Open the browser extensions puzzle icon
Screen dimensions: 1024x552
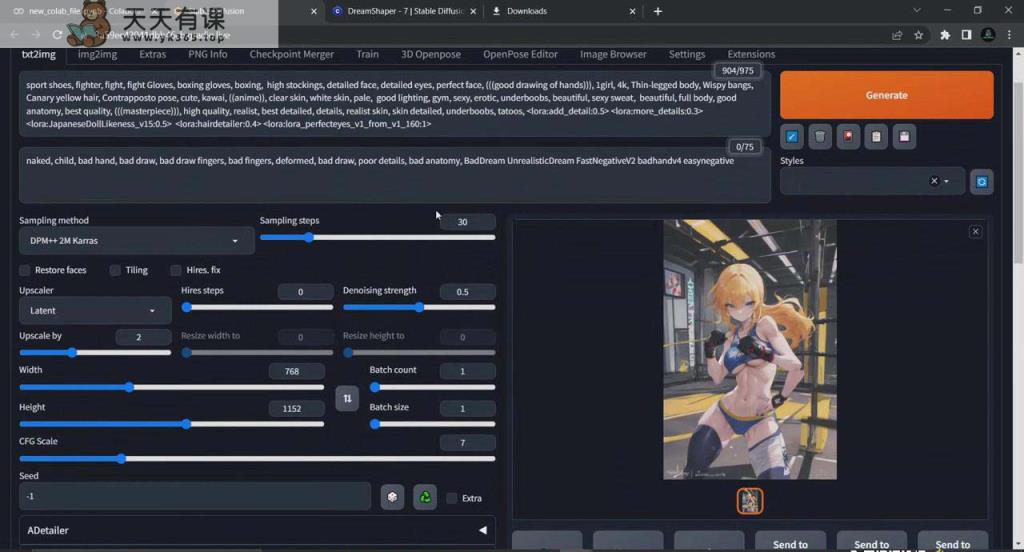click(x=944, y=35)
